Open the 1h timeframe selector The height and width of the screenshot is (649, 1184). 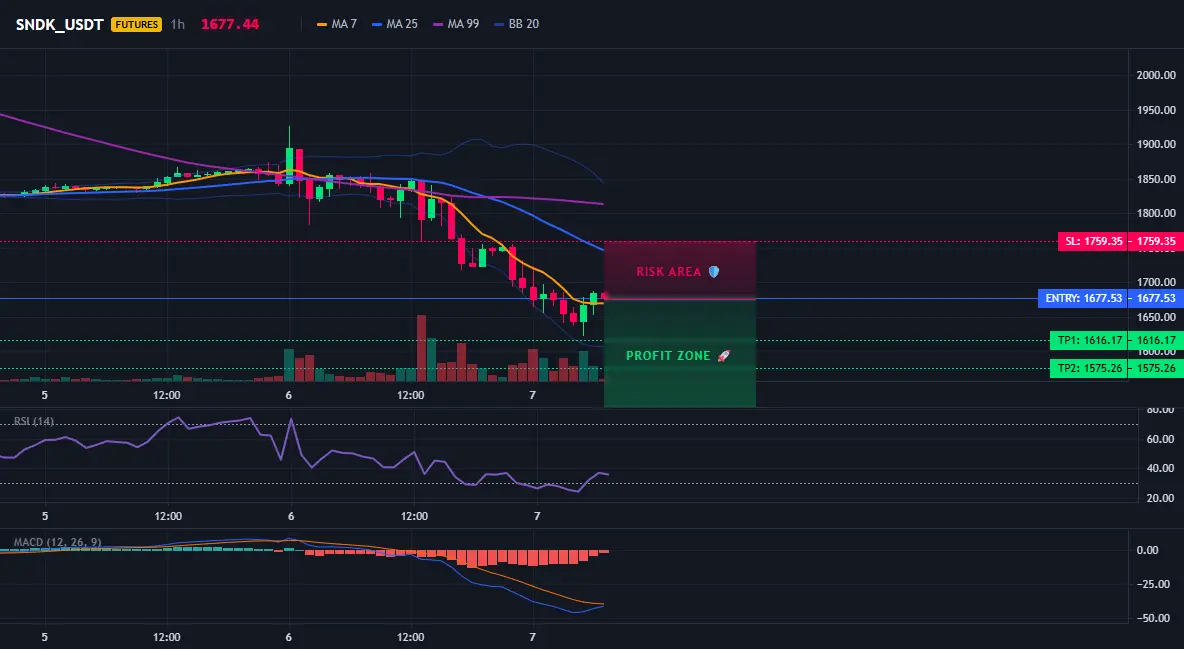pyautogui.click(x=177, y=24)
